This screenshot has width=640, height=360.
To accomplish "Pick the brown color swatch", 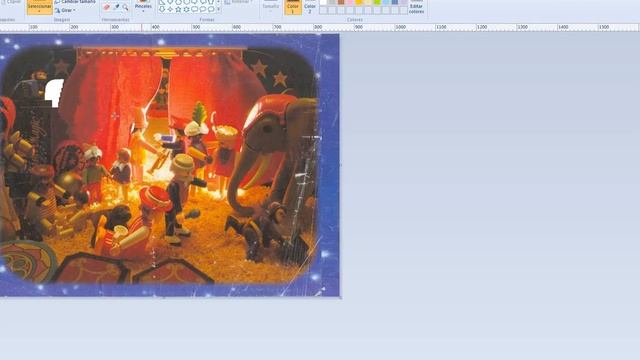I will point(341,2).
